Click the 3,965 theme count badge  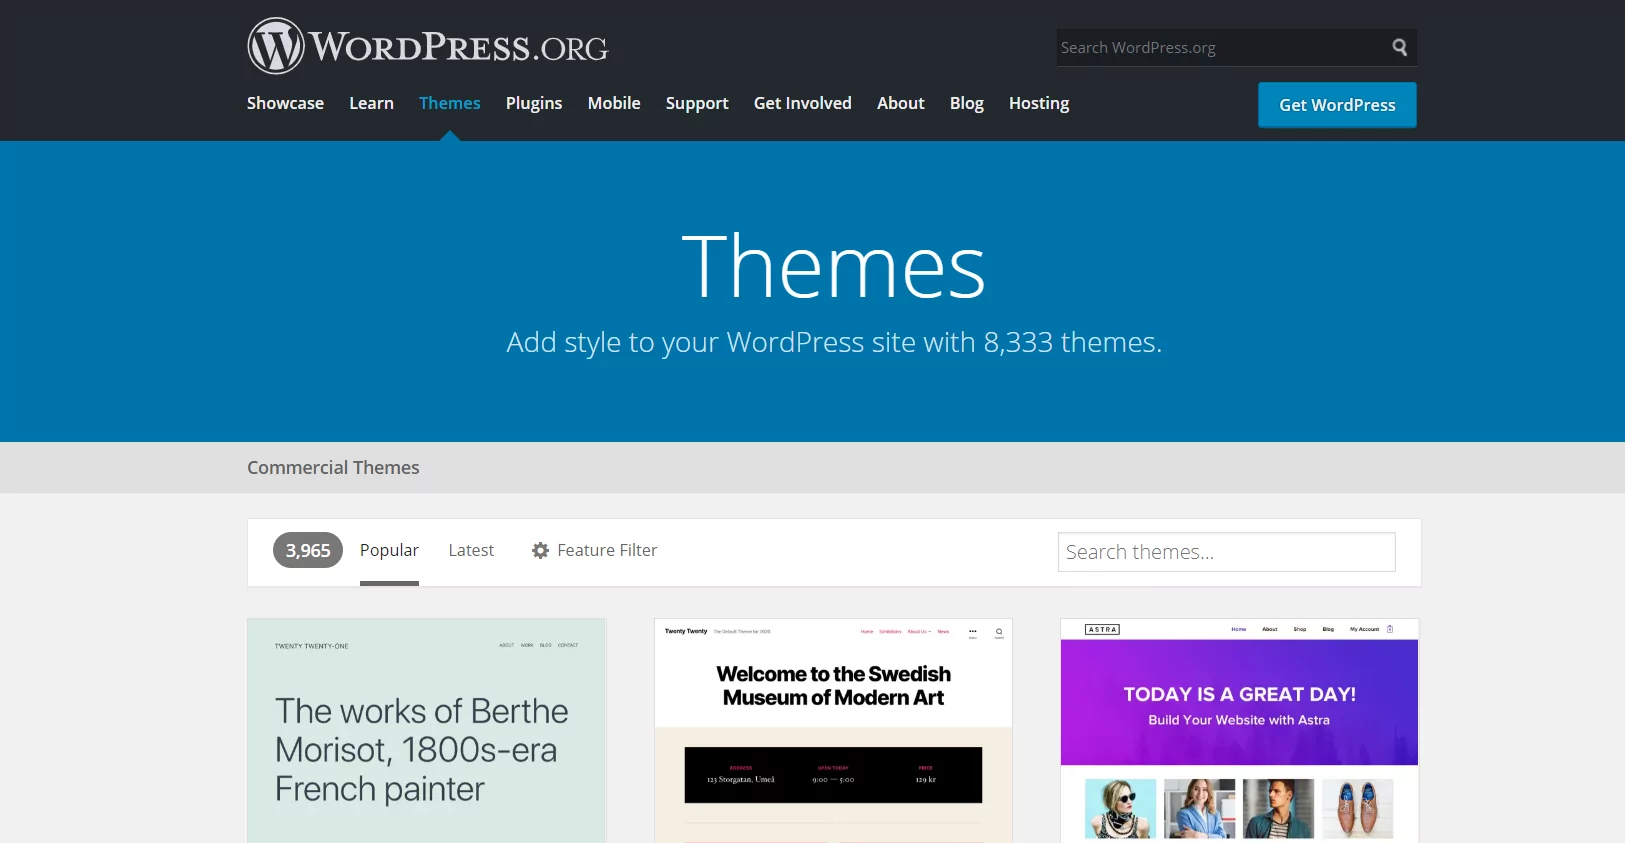pos(308,550)
